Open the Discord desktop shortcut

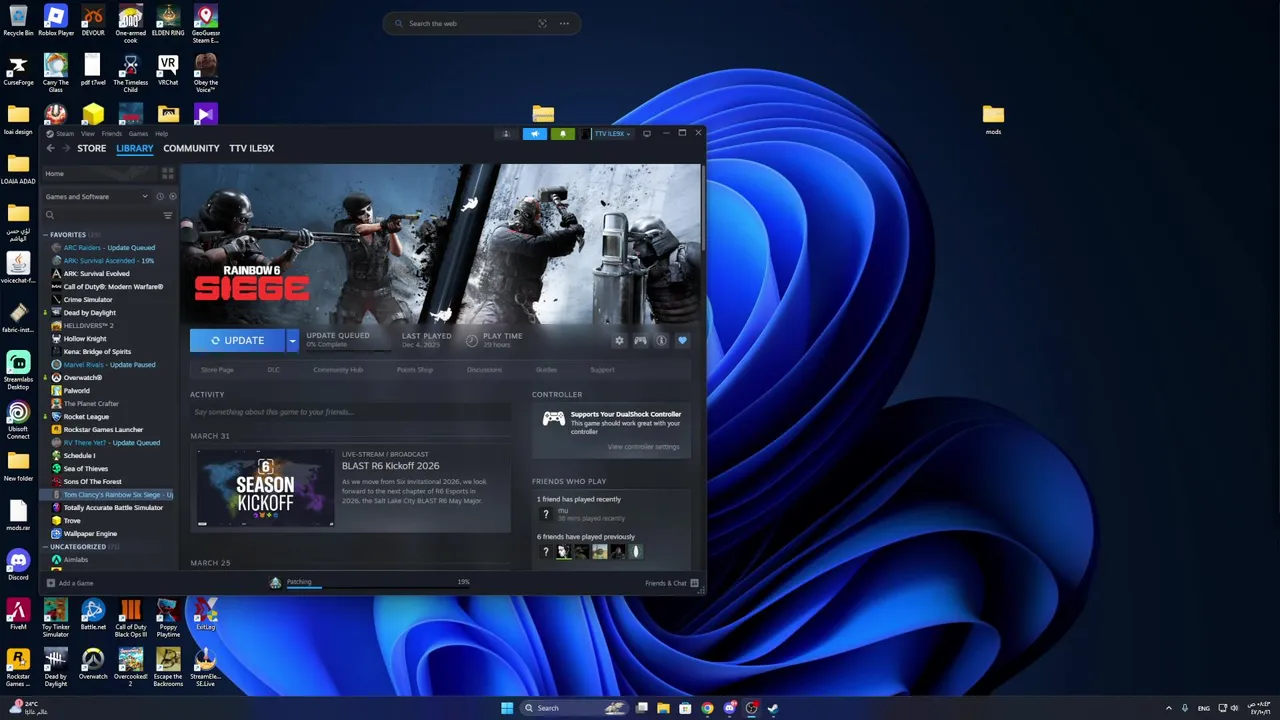click(x=18, y=565)
